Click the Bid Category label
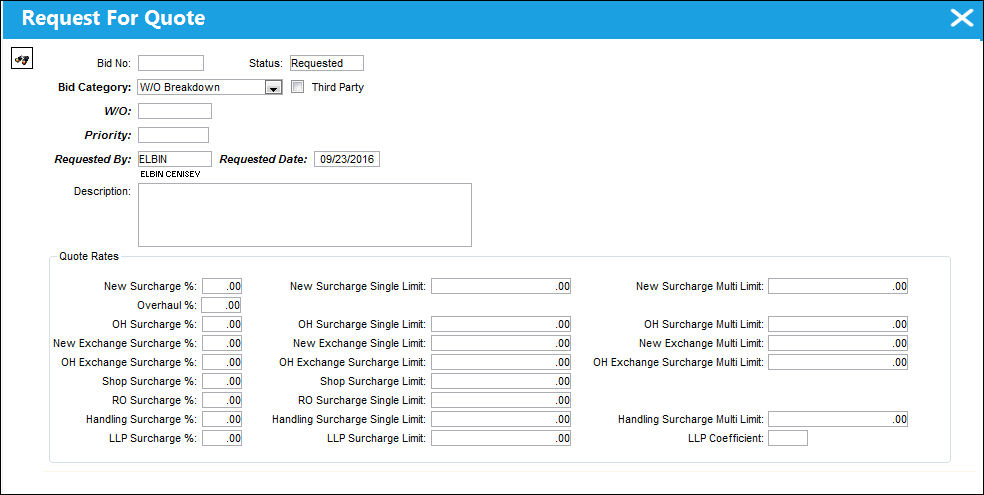Viewport: 984px width, 495px height. click(94, 87)
